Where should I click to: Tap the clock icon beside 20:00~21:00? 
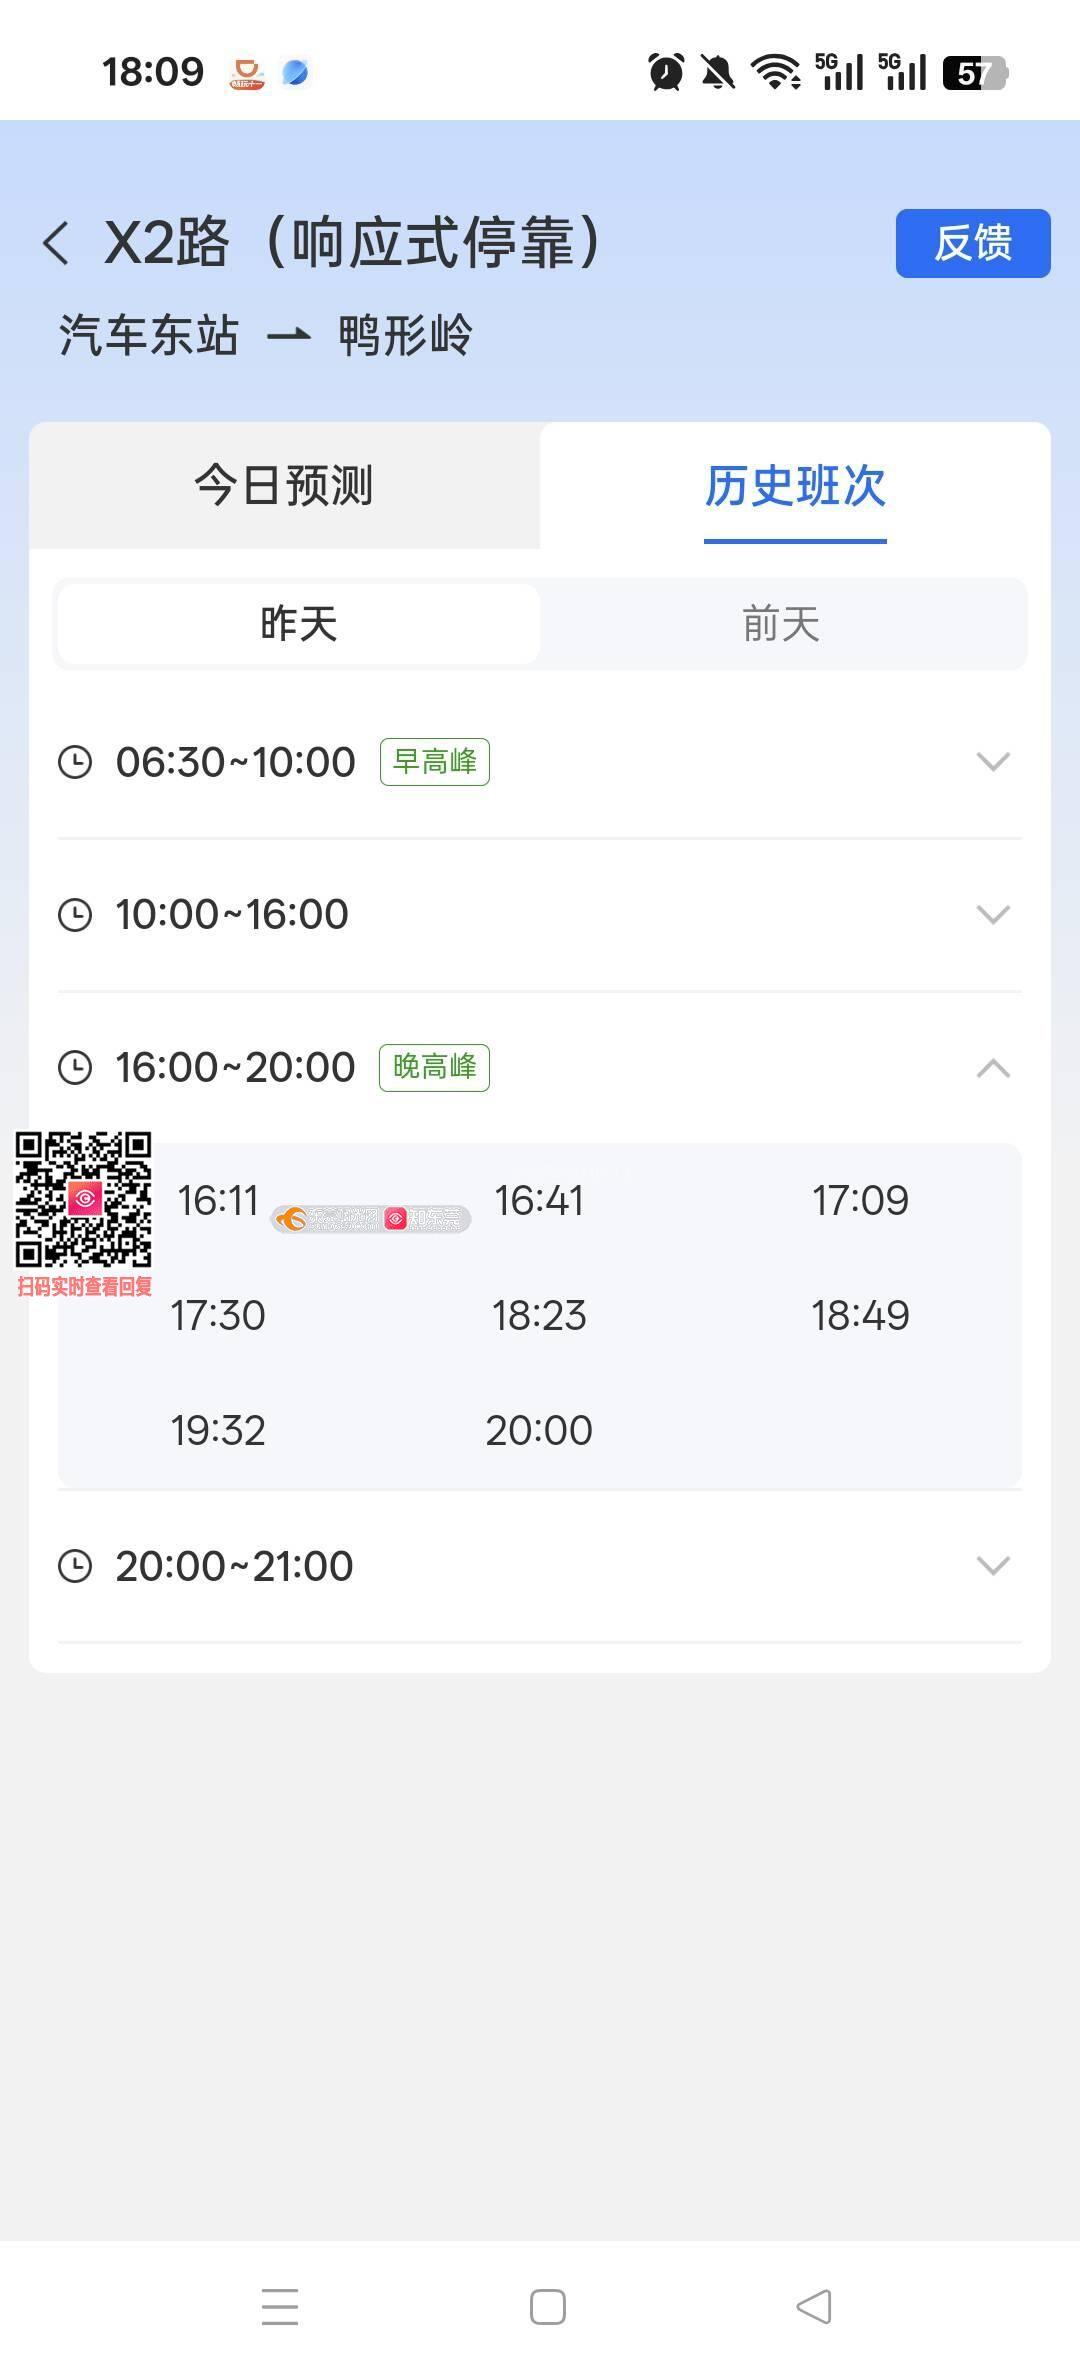click(x=75, y=1565)
